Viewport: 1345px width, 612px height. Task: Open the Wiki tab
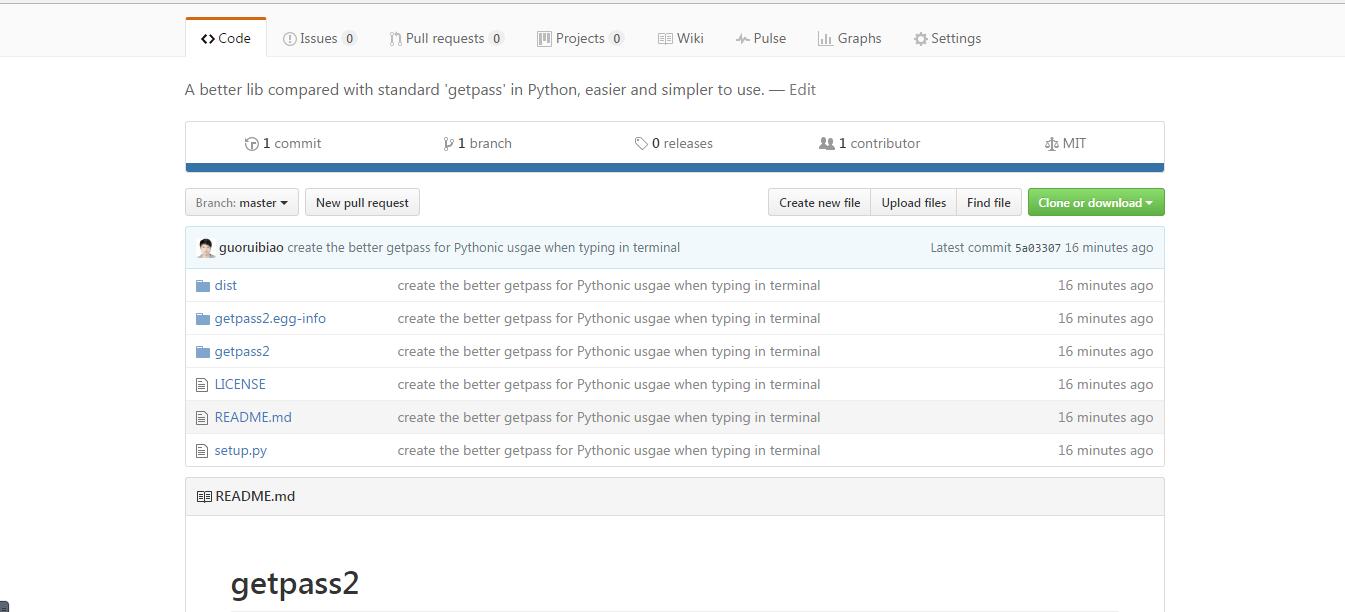680,38
